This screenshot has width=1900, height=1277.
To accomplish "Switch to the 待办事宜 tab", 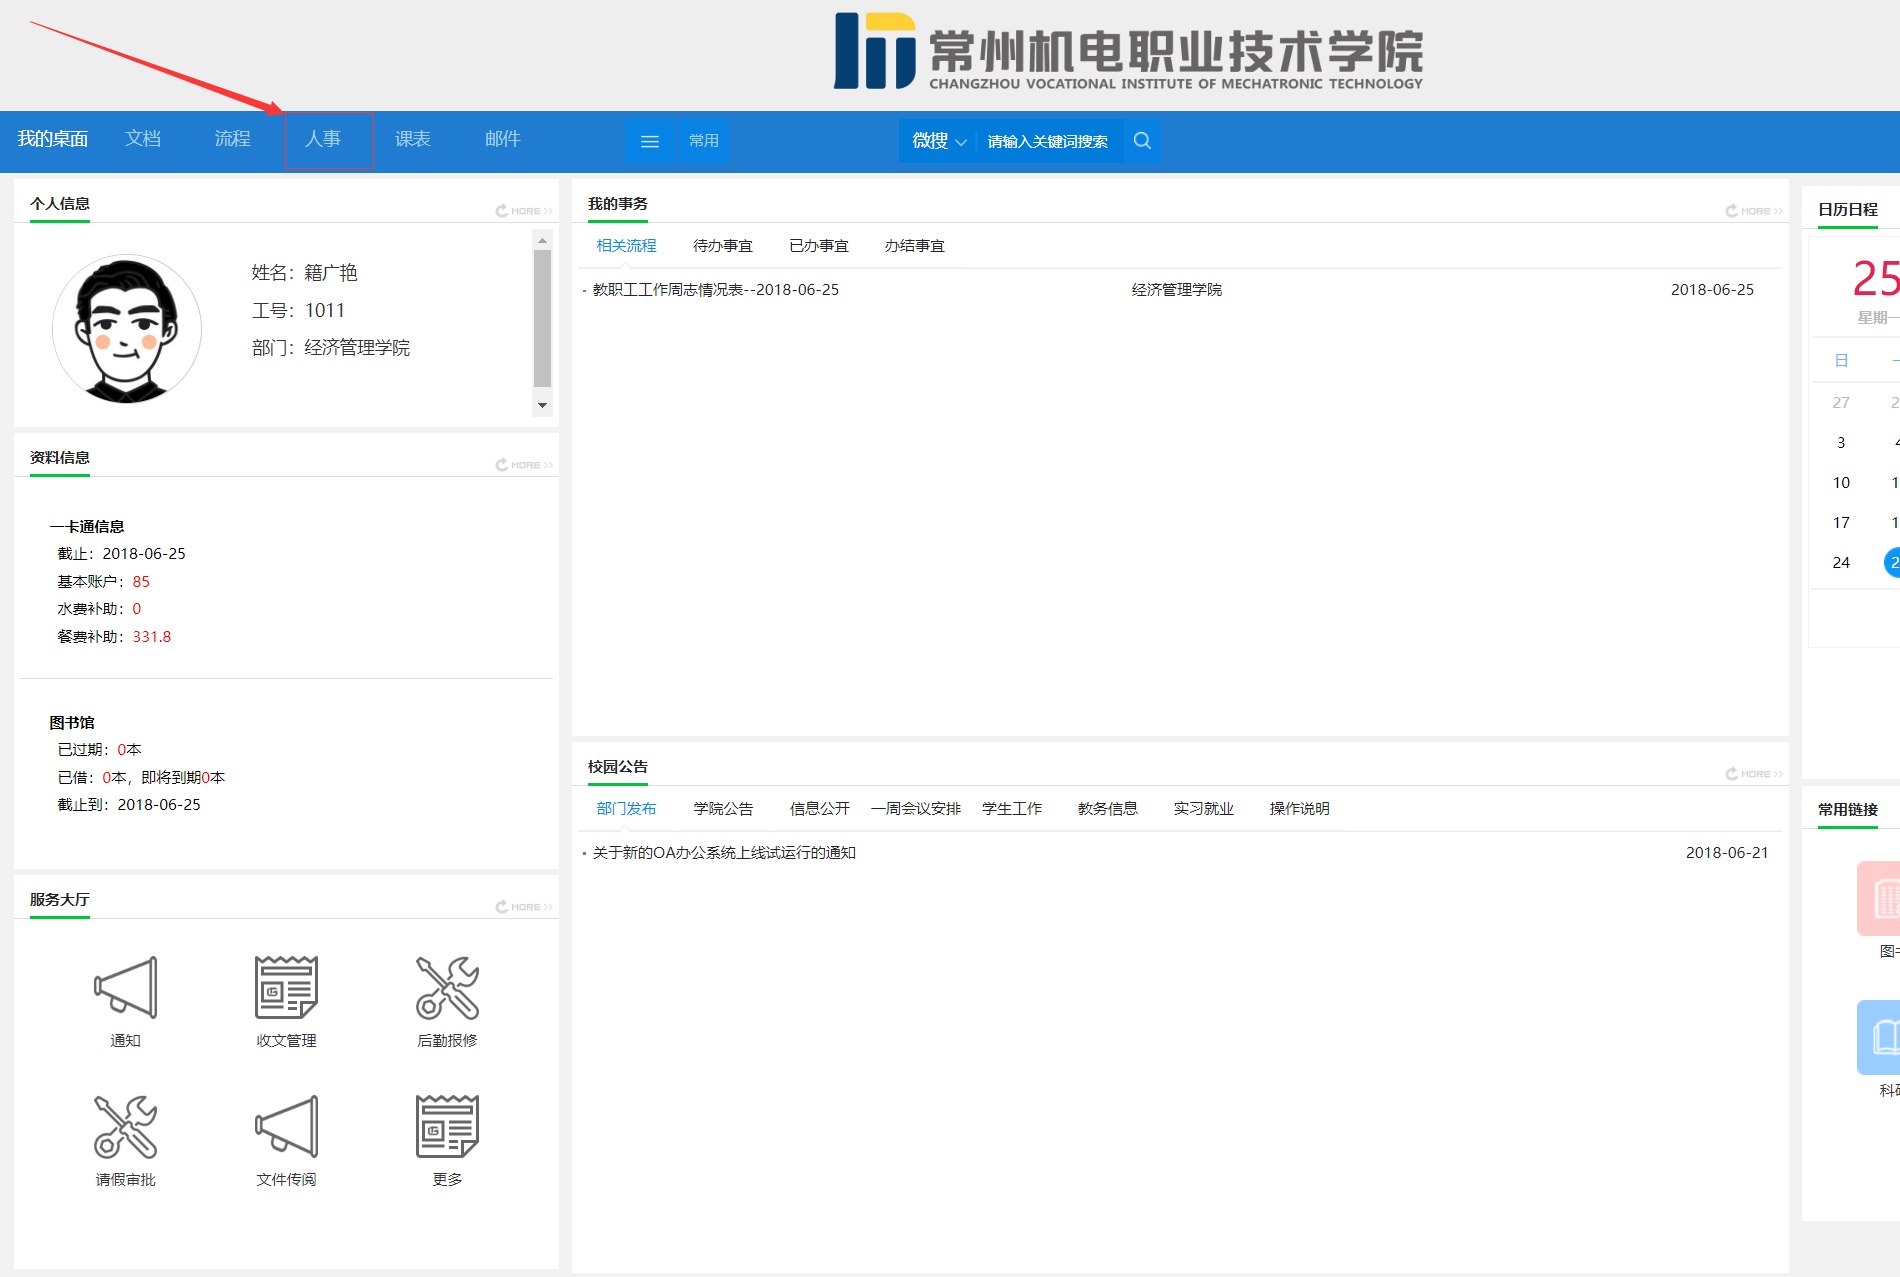I will coord(722,246).
